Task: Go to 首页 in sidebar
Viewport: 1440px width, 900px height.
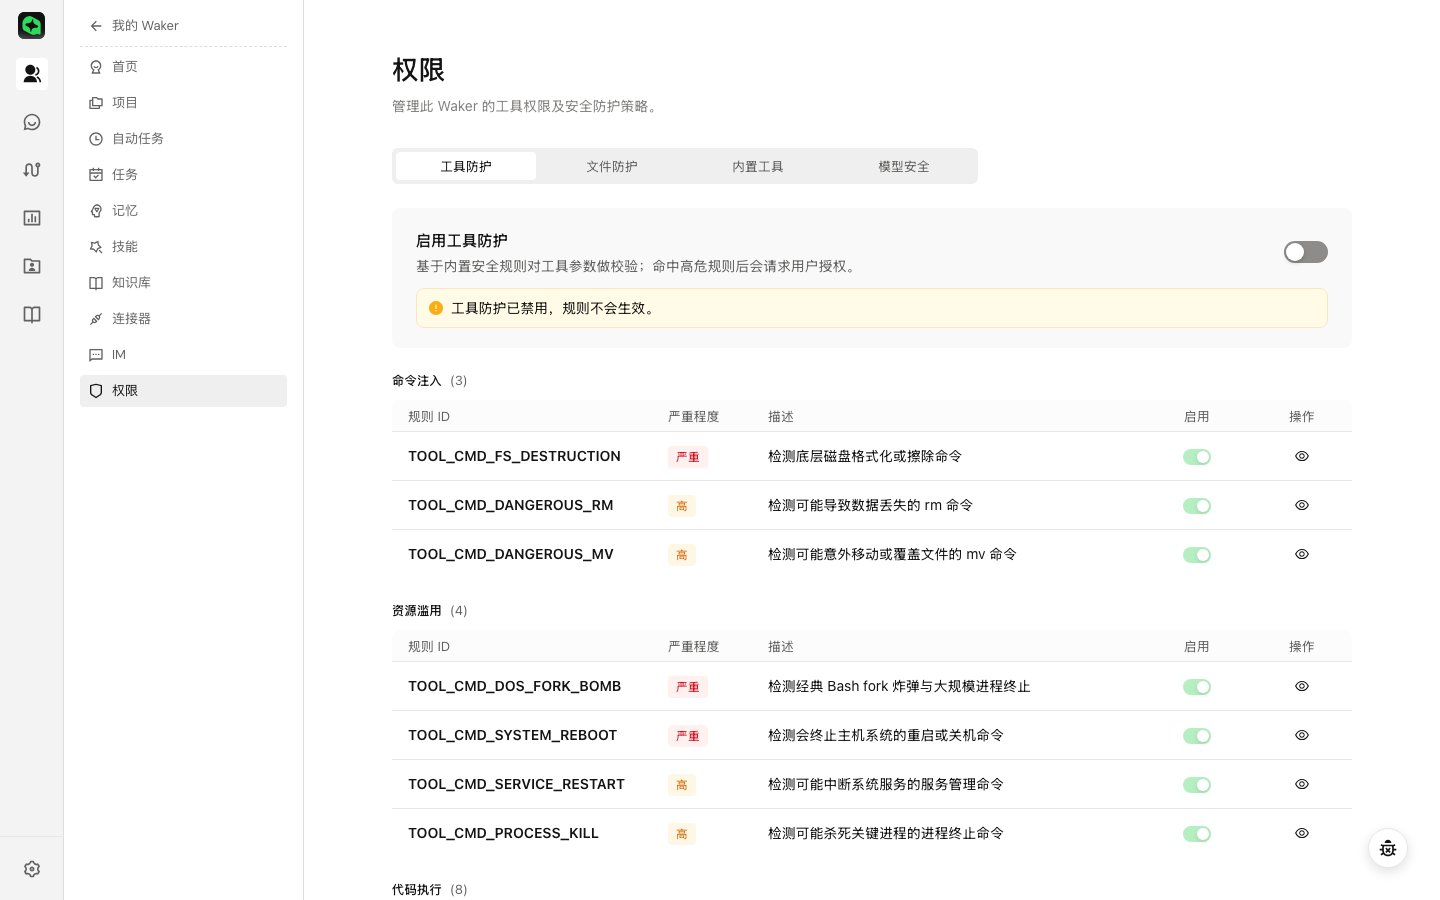Action: coord(183,67)
